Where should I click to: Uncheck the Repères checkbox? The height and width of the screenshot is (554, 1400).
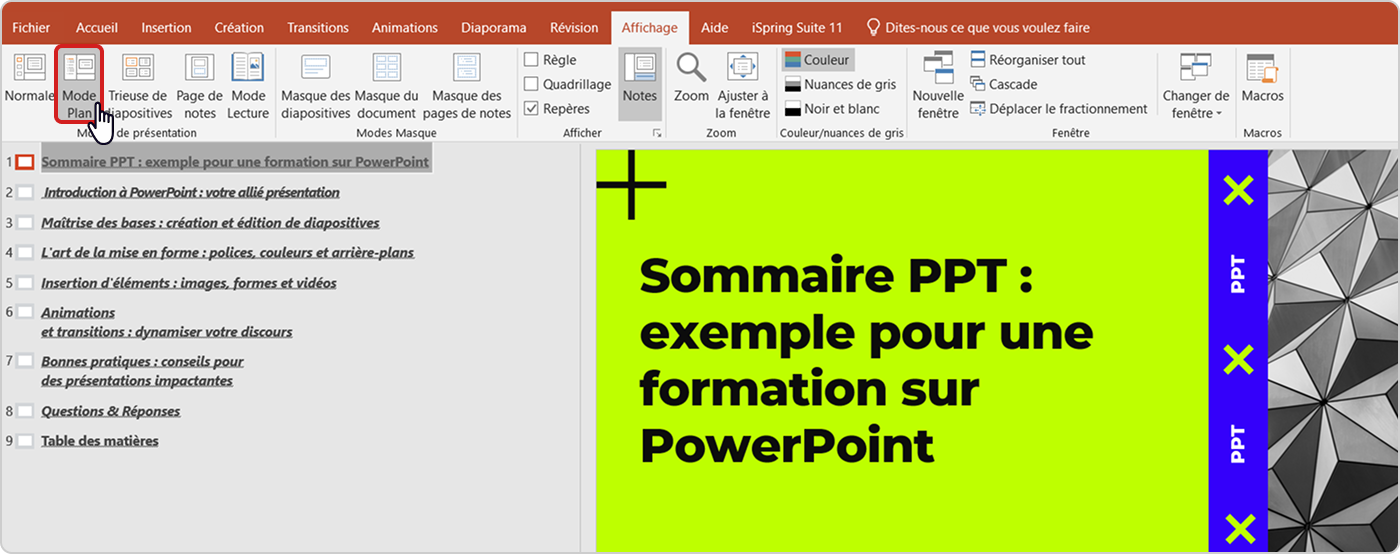pos(531,108)
